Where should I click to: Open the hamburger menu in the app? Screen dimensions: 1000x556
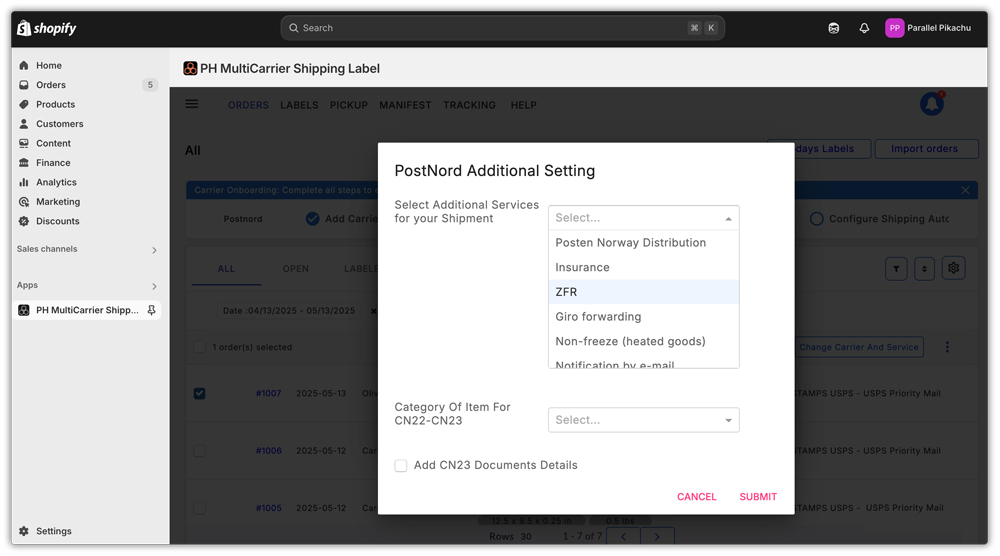coord(192,104)
